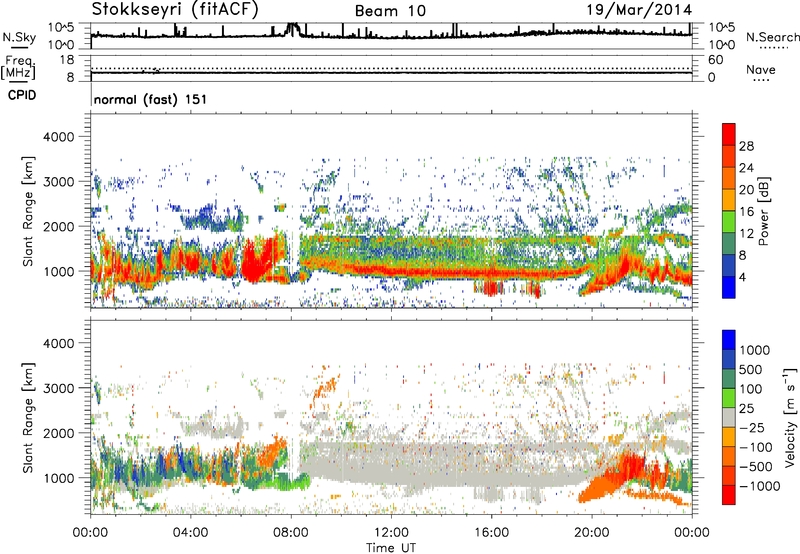800x554 pixels.
Task: Click the 04:00 time tick label
Action: pos(190,533)
